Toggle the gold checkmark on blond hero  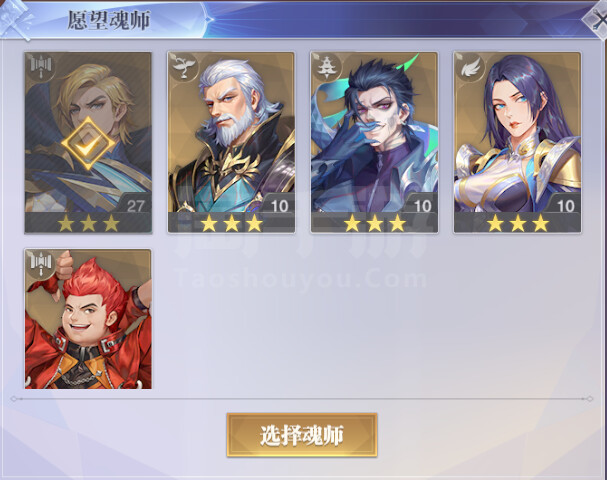pos(88,144)
